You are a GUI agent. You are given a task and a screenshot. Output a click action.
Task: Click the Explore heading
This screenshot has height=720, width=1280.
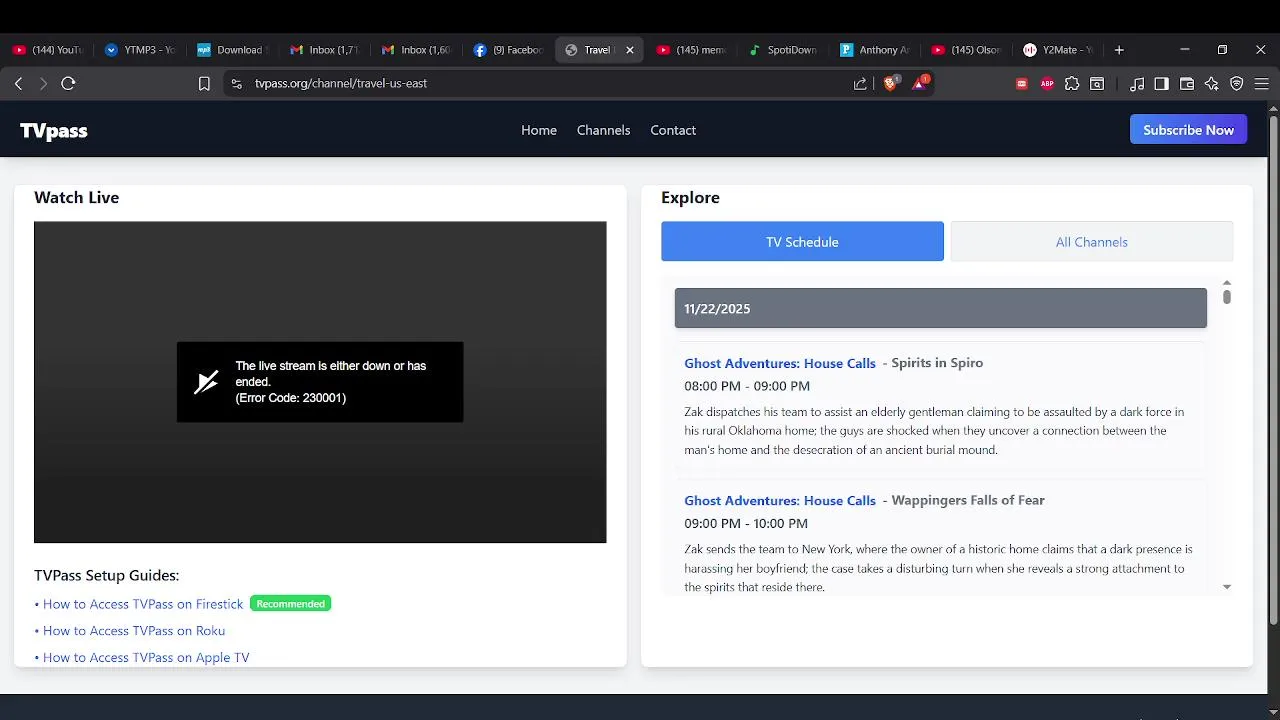coord(690,198)
